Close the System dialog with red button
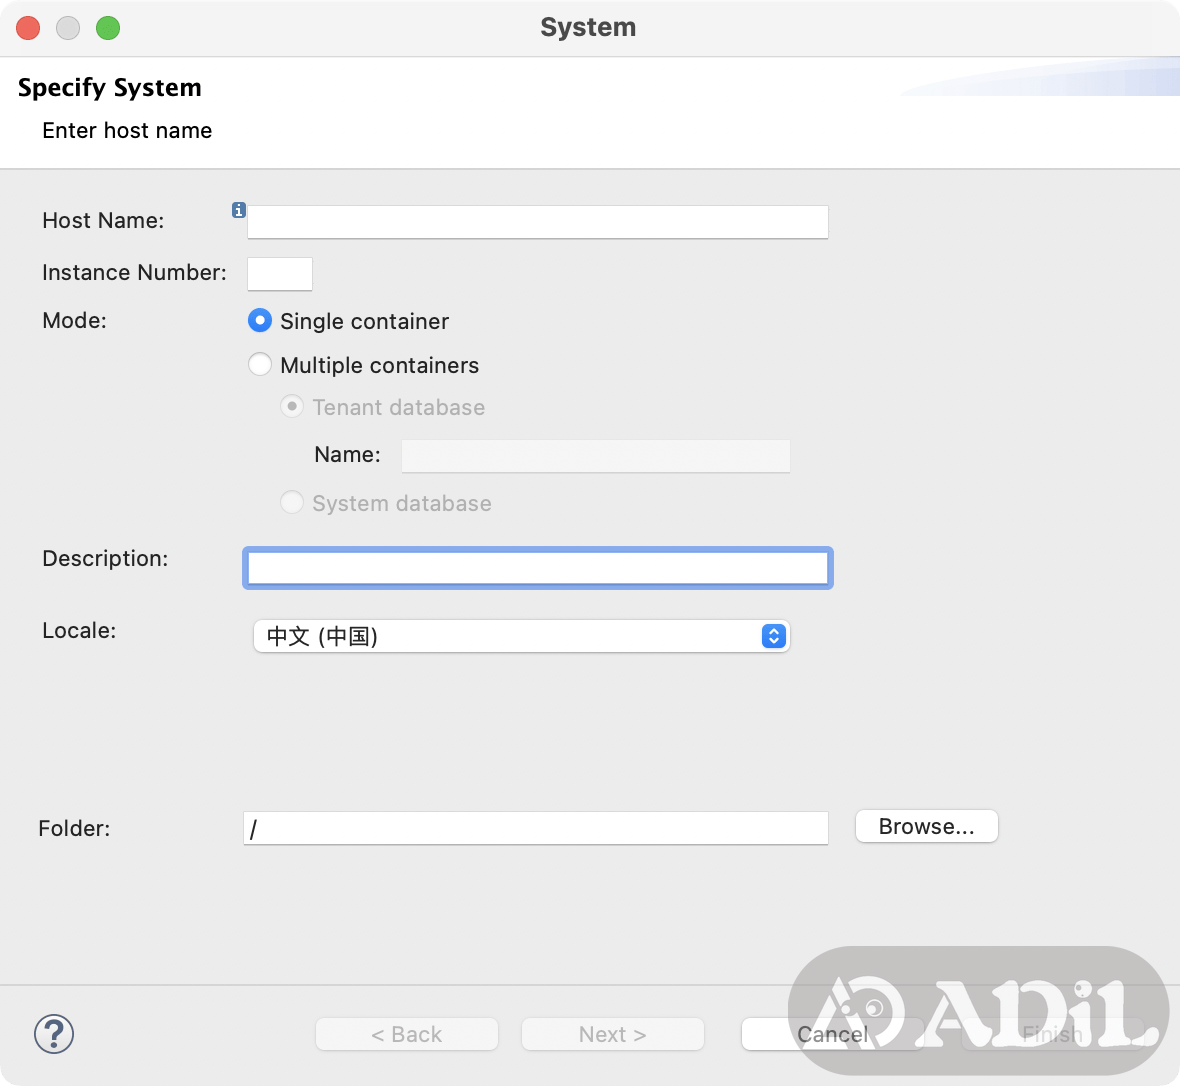The image size is (1180, 1086). tap(29, 28)
